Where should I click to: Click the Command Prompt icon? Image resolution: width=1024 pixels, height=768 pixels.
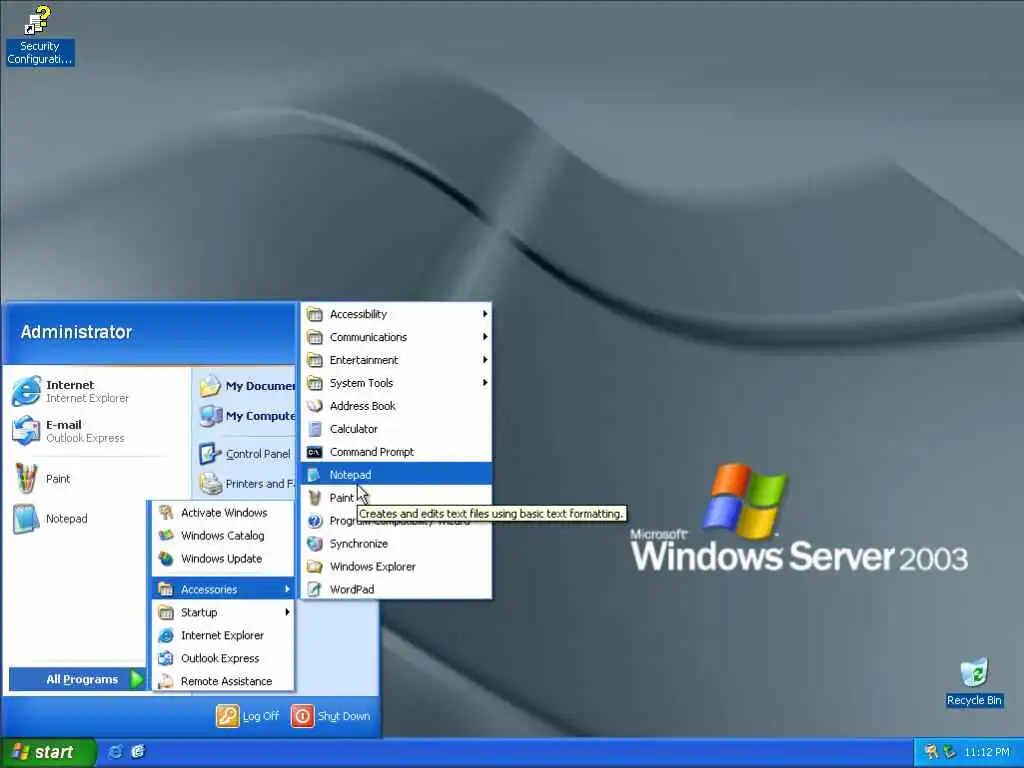(315, 452)
